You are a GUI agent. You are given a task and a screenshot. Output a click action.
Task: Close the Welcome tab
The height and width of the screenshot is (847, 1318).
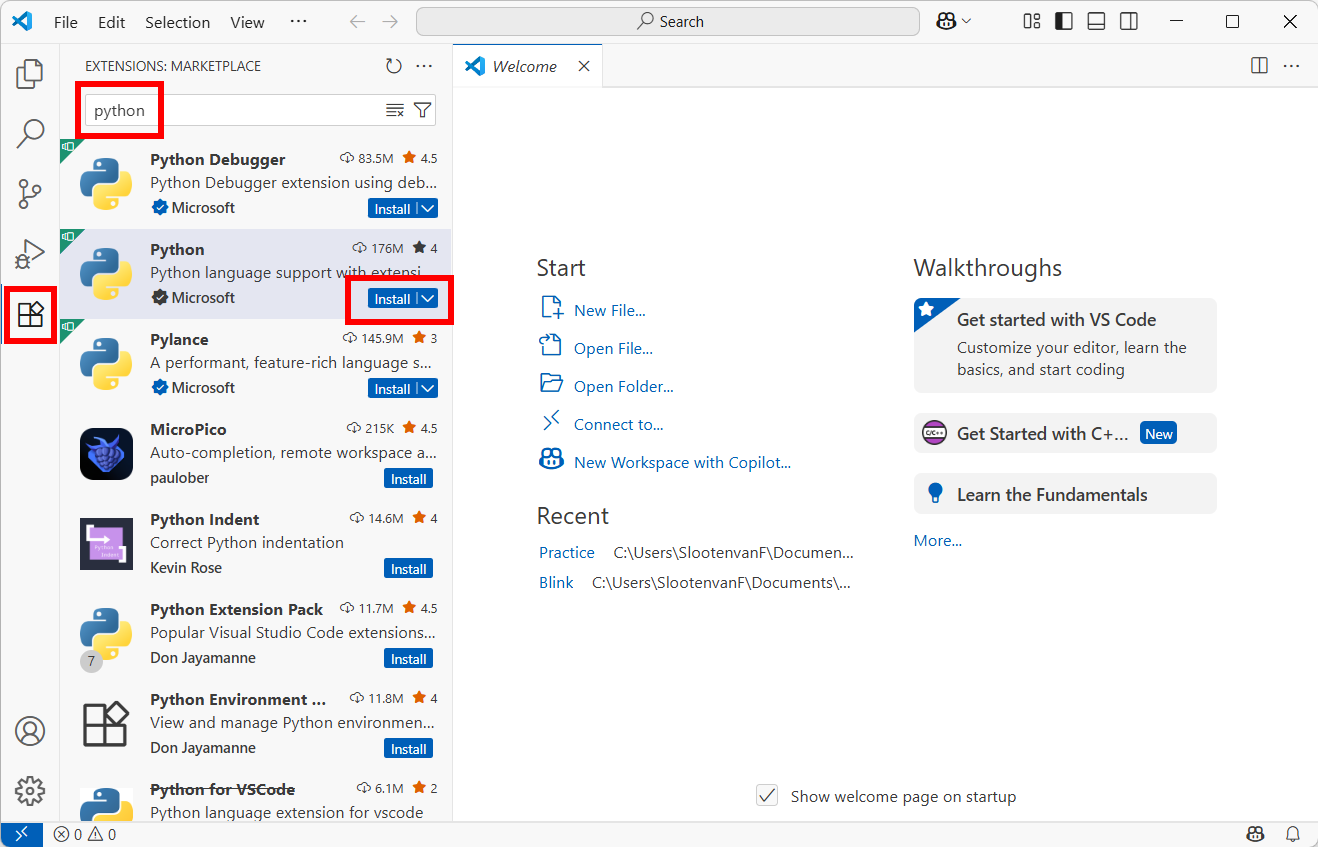[x=584, y=66]
